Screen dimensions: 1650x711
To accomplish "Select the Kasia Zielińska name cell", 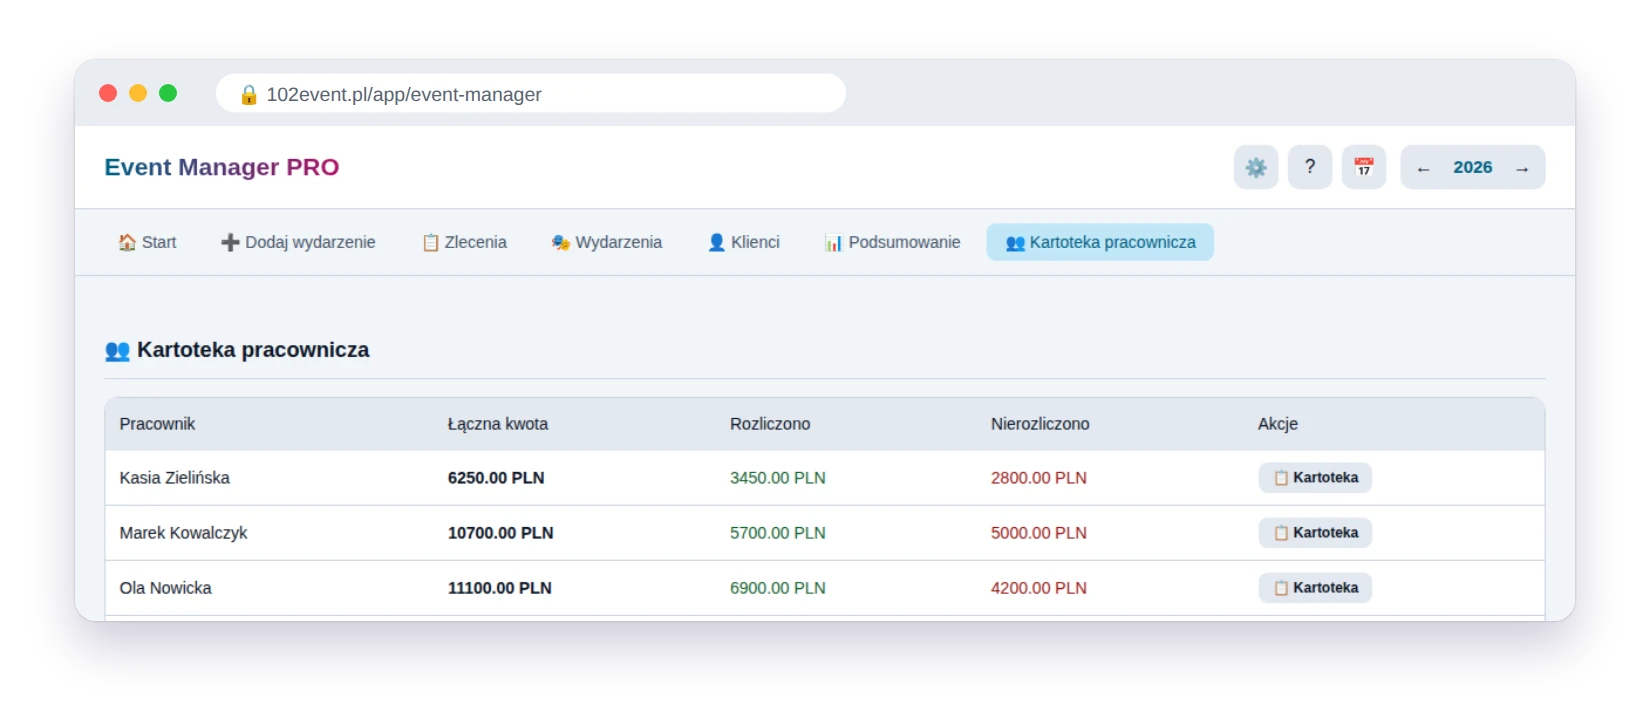I will tap(175, 478).
